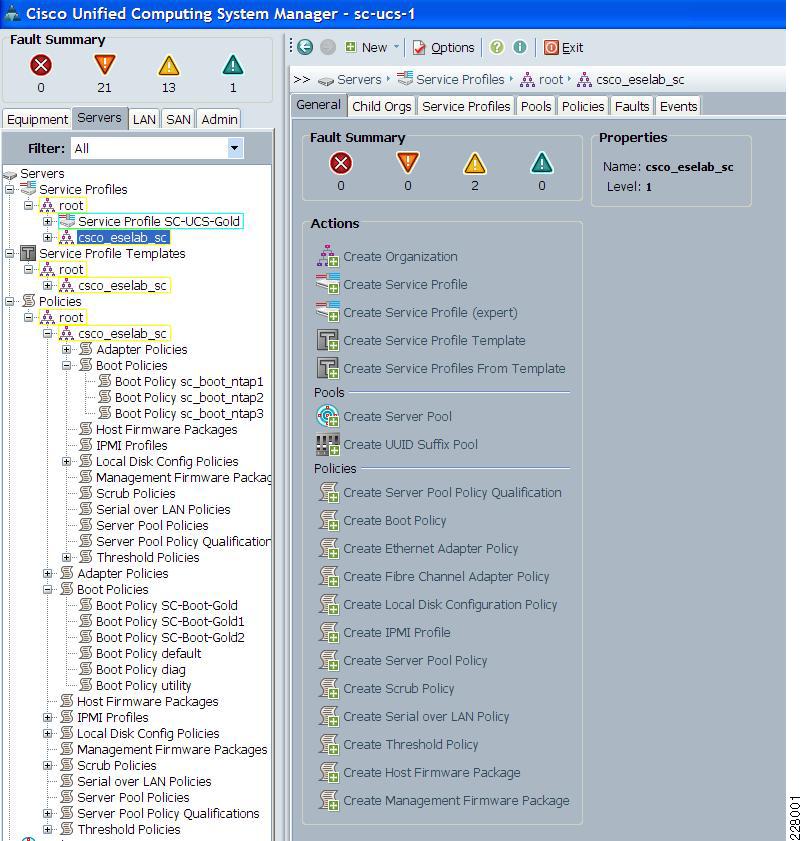Click Create Server Pool Policy Qualification link
This screenshot has width=802, height=841.
(x=452, y=492)
